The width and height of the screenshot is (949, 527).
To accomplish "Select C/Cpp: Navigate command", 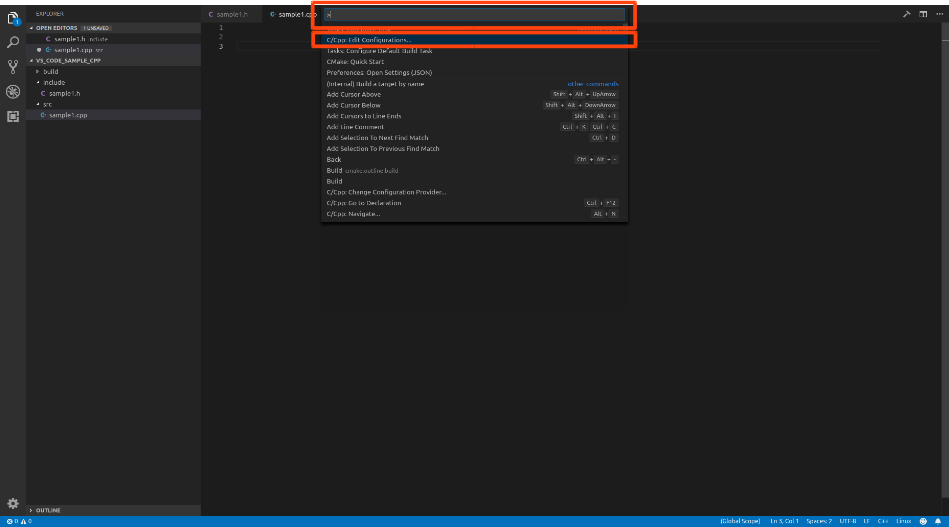I will click(x=474, y=214).
